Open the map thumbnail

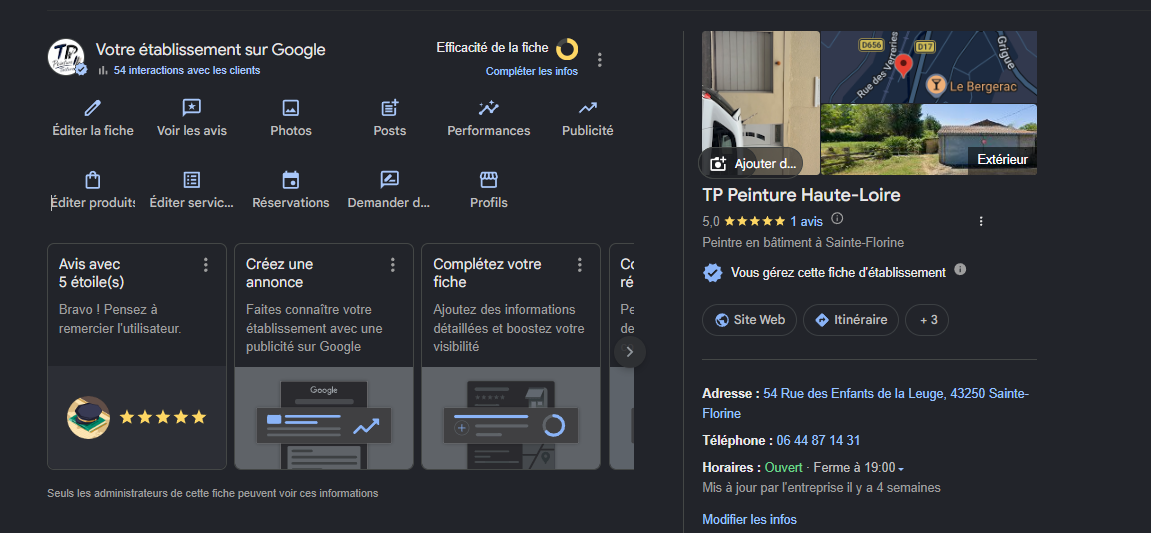[929, 67]
